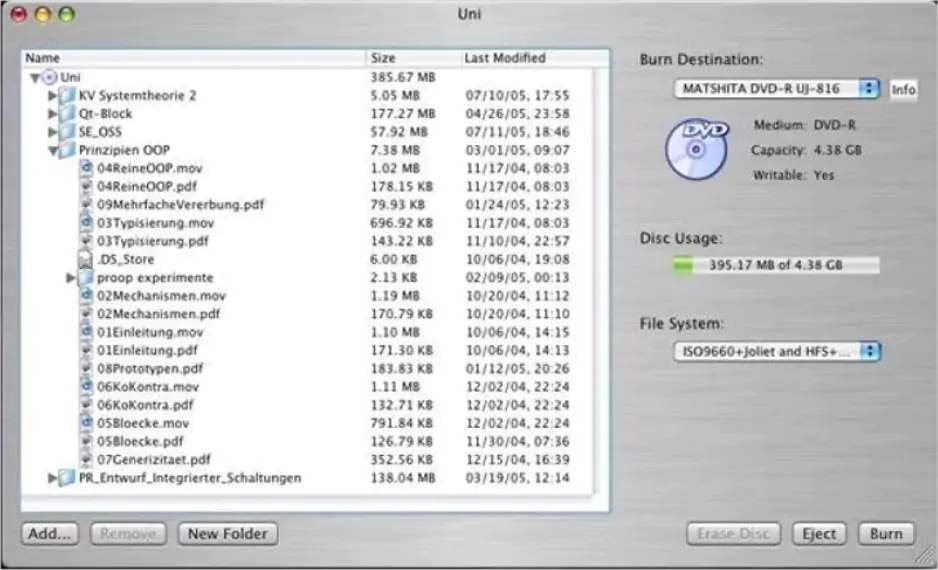Click the 07/10/05, 17:55 date value
The width and height of the screenshot is (938, 570).
point(517,95)
